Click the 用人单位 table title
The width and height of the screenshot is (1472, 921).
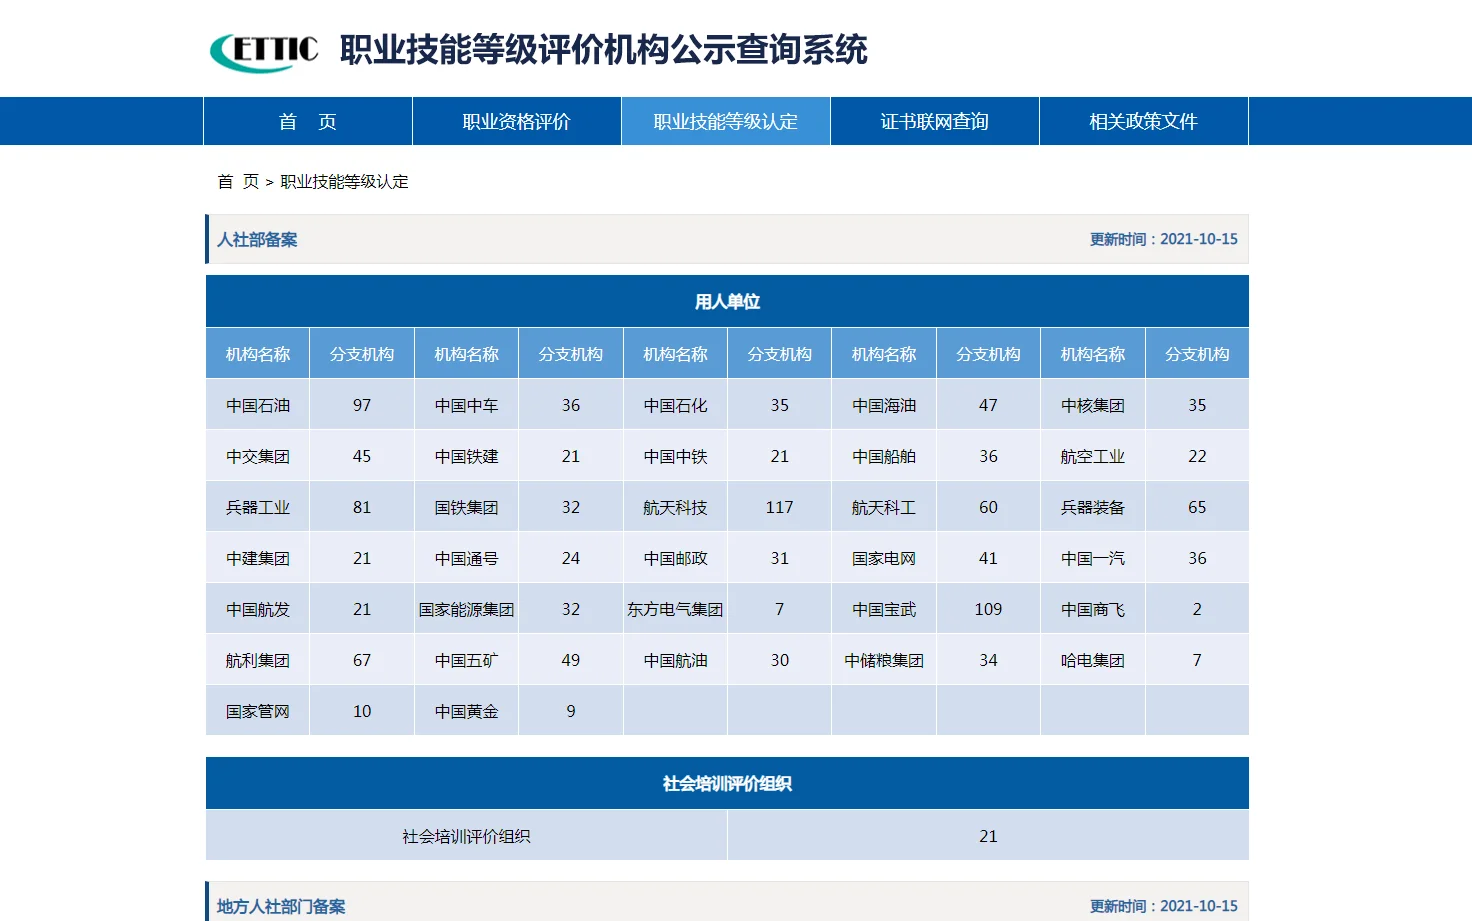pos(727,300)
